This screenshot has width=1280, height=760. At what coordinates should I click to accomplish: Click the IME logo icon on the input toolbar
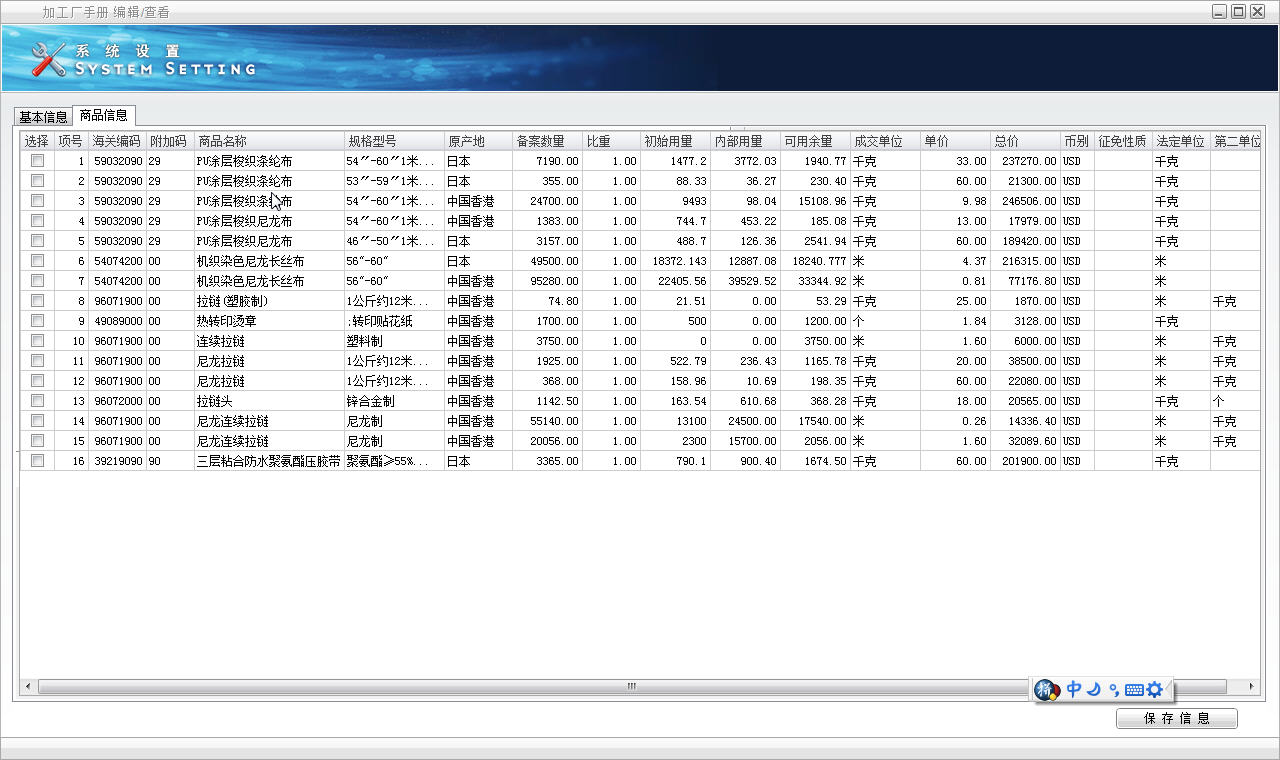point(1046,690)
